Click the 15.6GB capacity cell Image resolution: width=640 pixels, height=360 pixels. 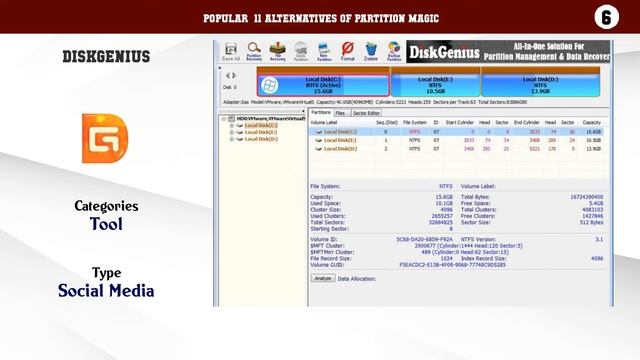[593, 132]
